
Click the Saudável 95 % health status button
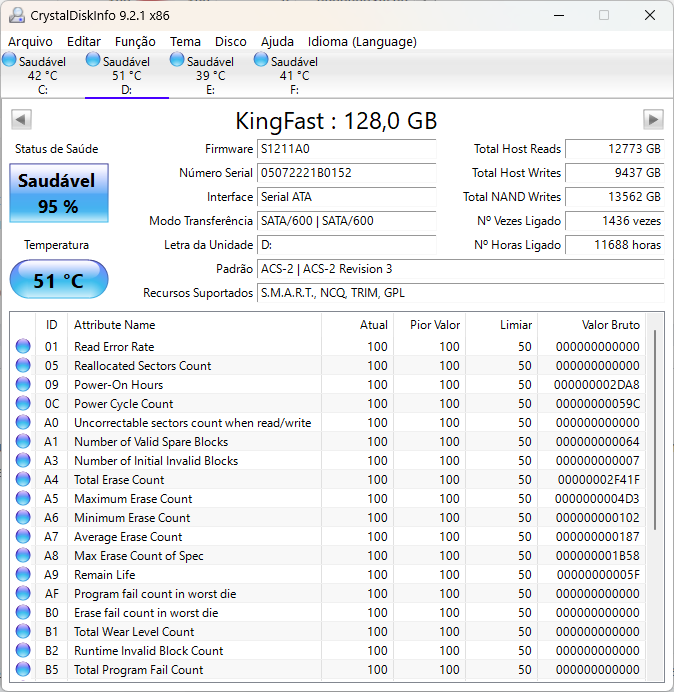(x=59, y=193)
